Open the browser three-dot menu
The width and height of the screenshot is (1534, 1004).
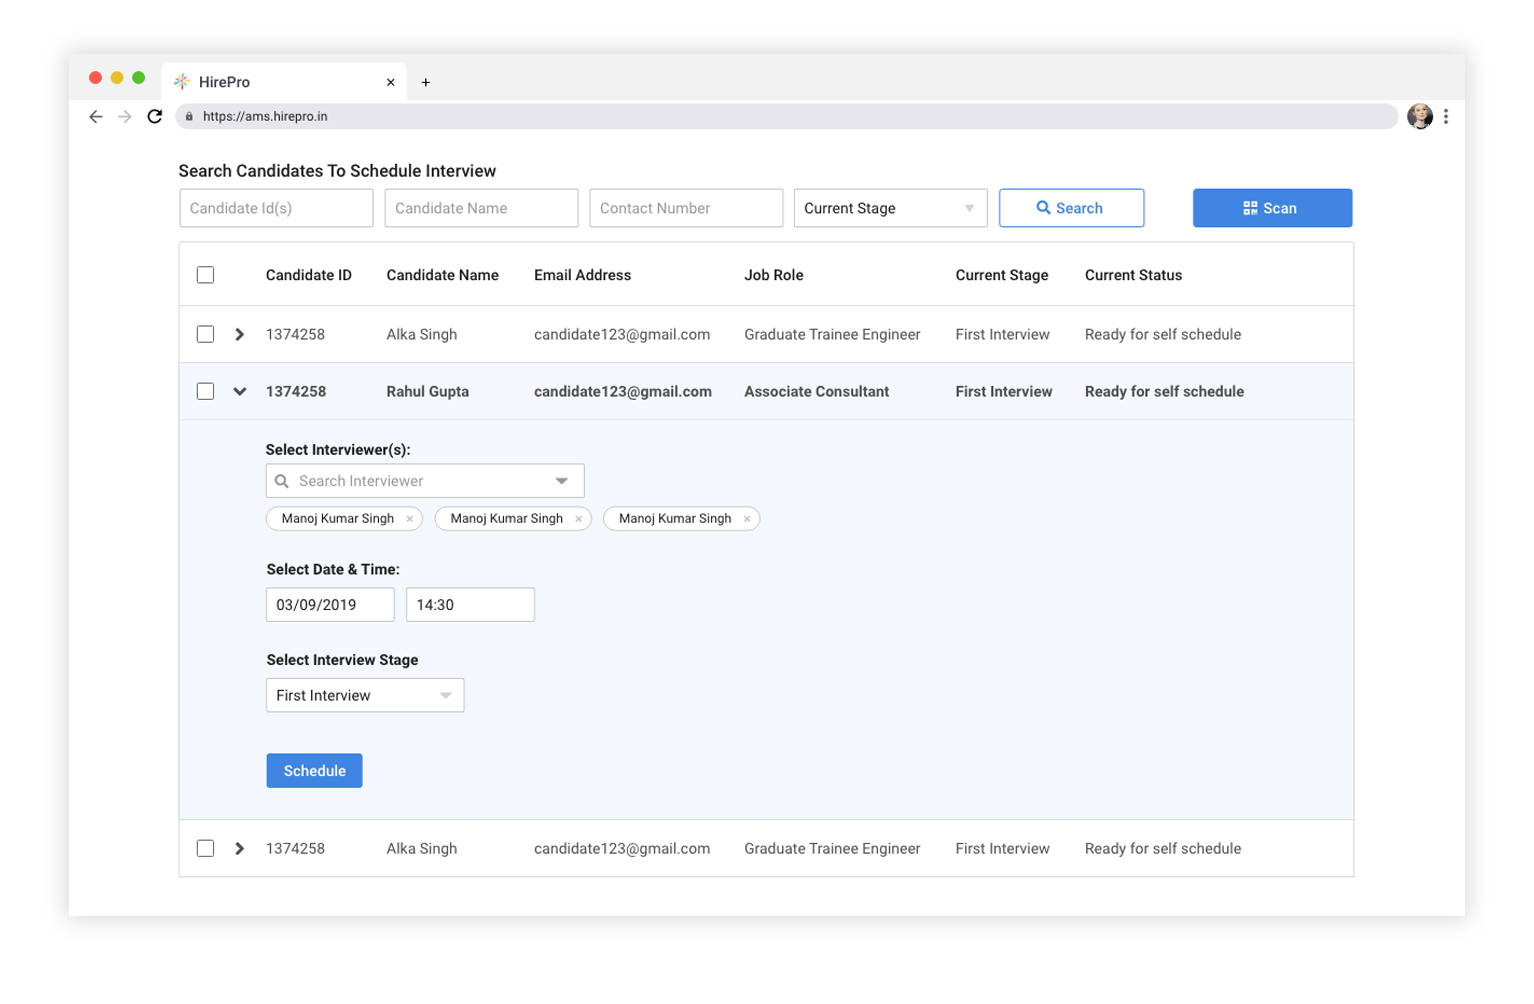tap(1445, 117)
